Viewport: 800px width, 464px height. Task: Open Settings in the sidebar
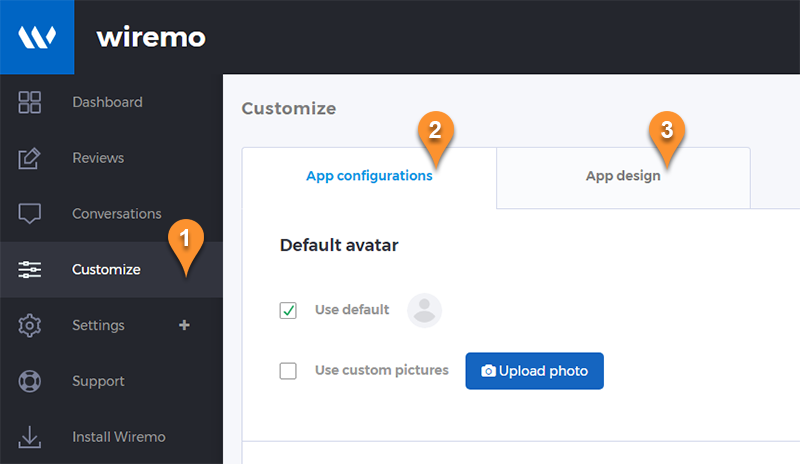tap(111, 325)
